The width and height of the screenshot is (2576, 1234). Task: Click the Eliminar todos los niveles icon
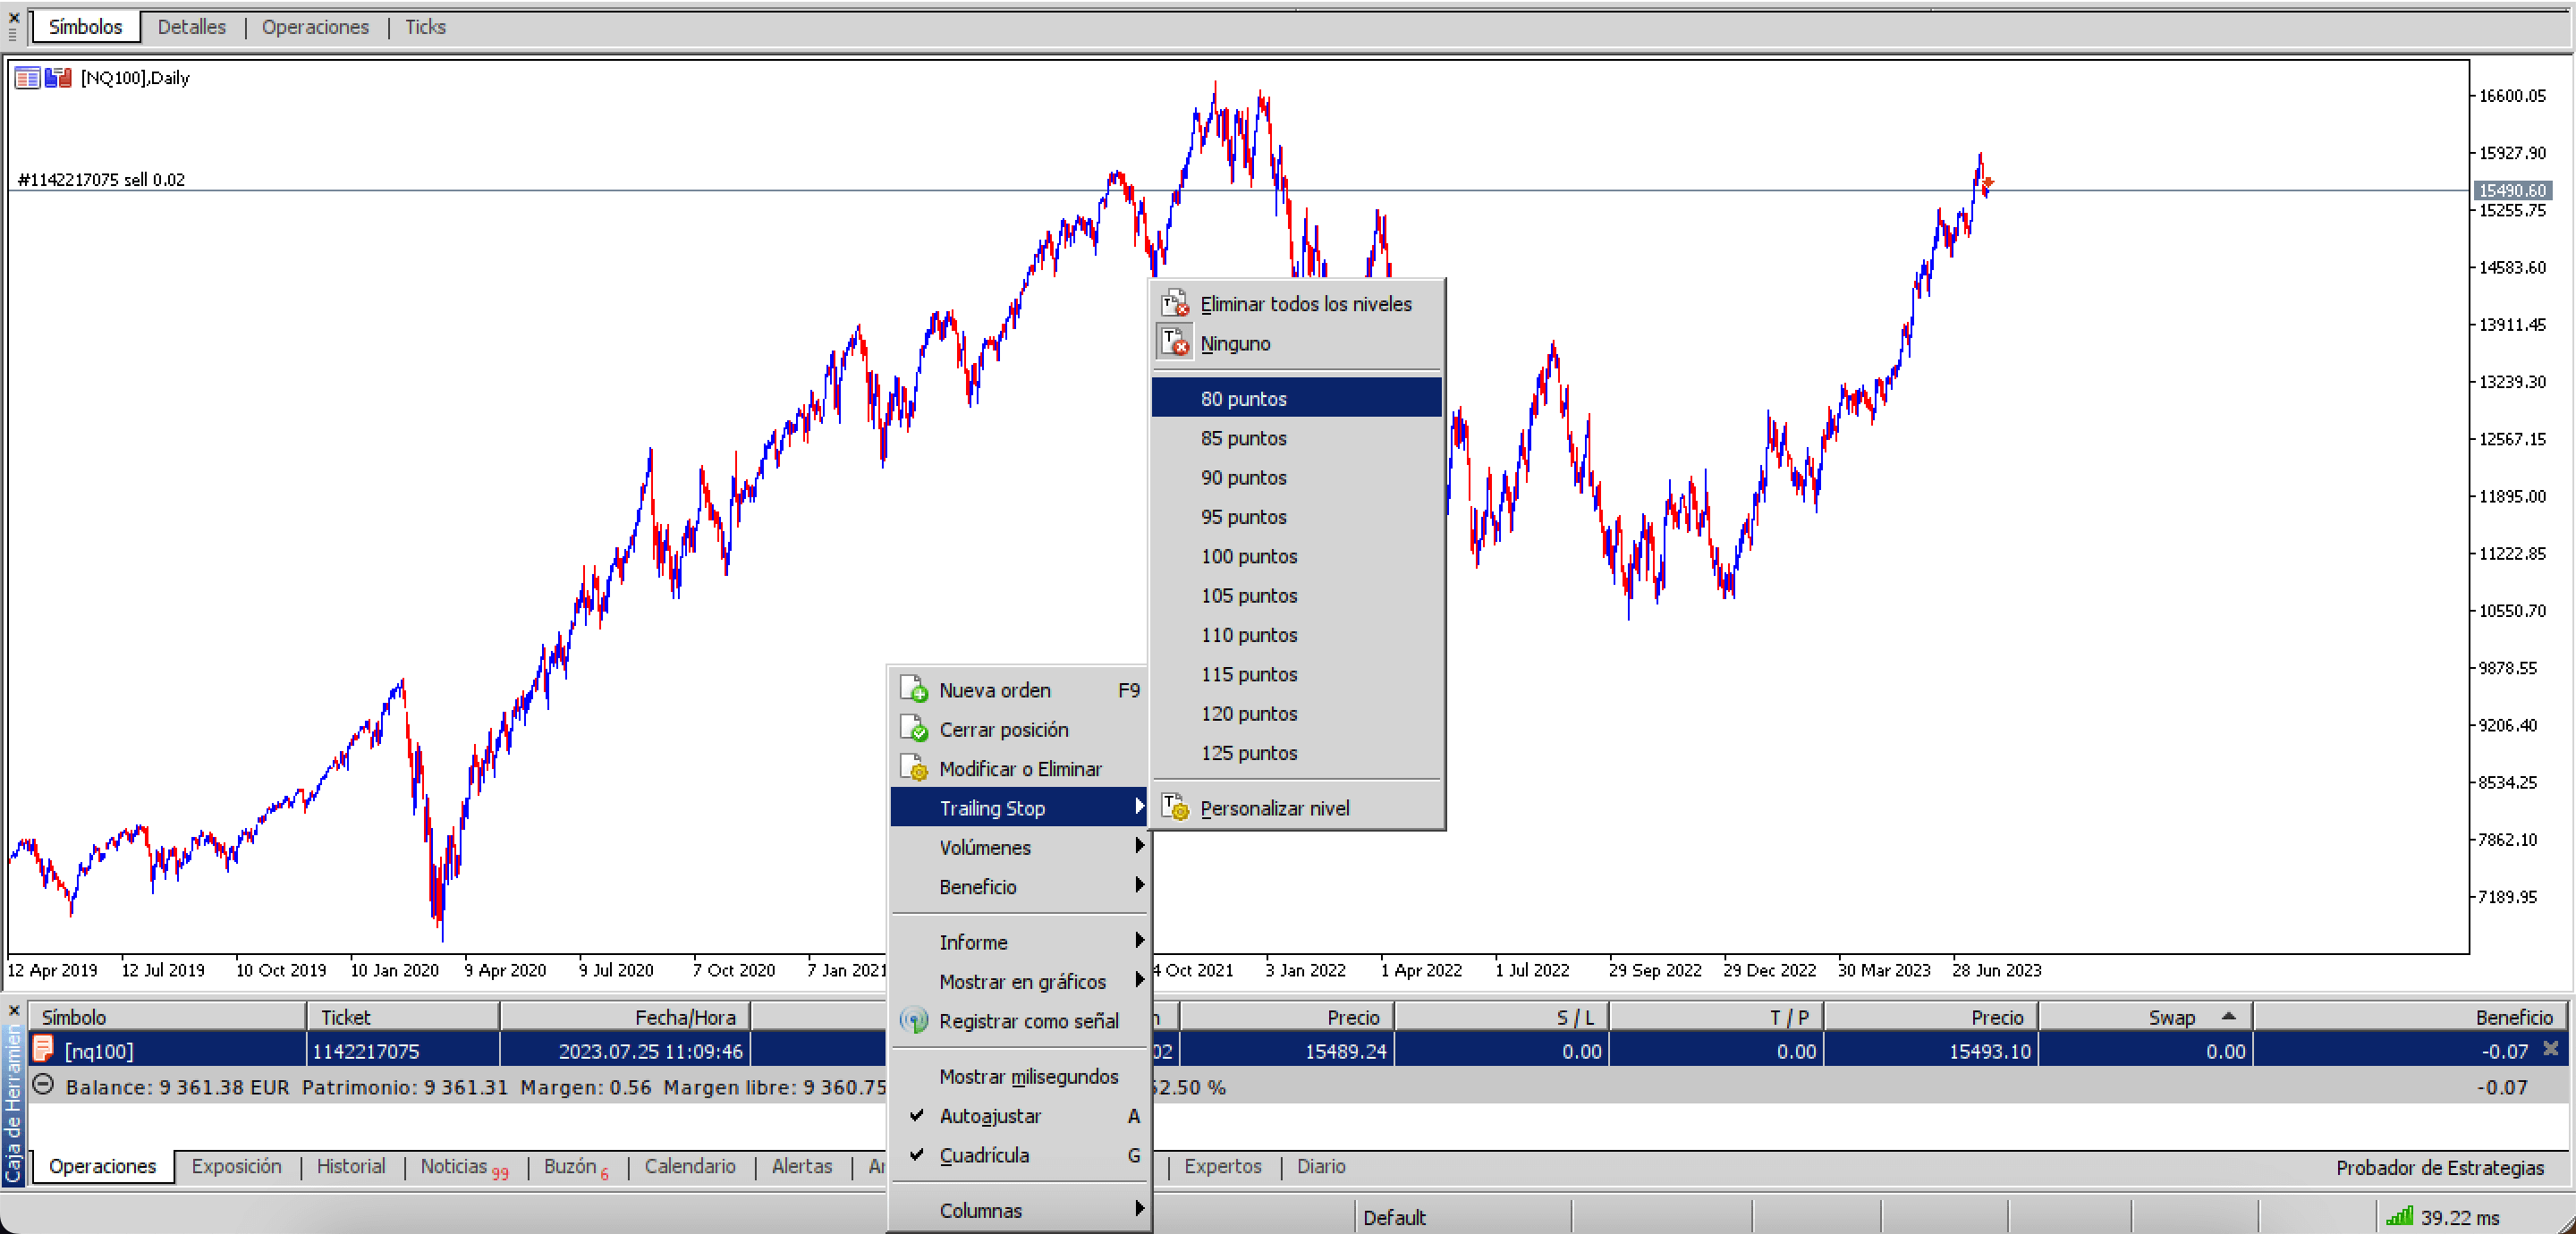1174,303
